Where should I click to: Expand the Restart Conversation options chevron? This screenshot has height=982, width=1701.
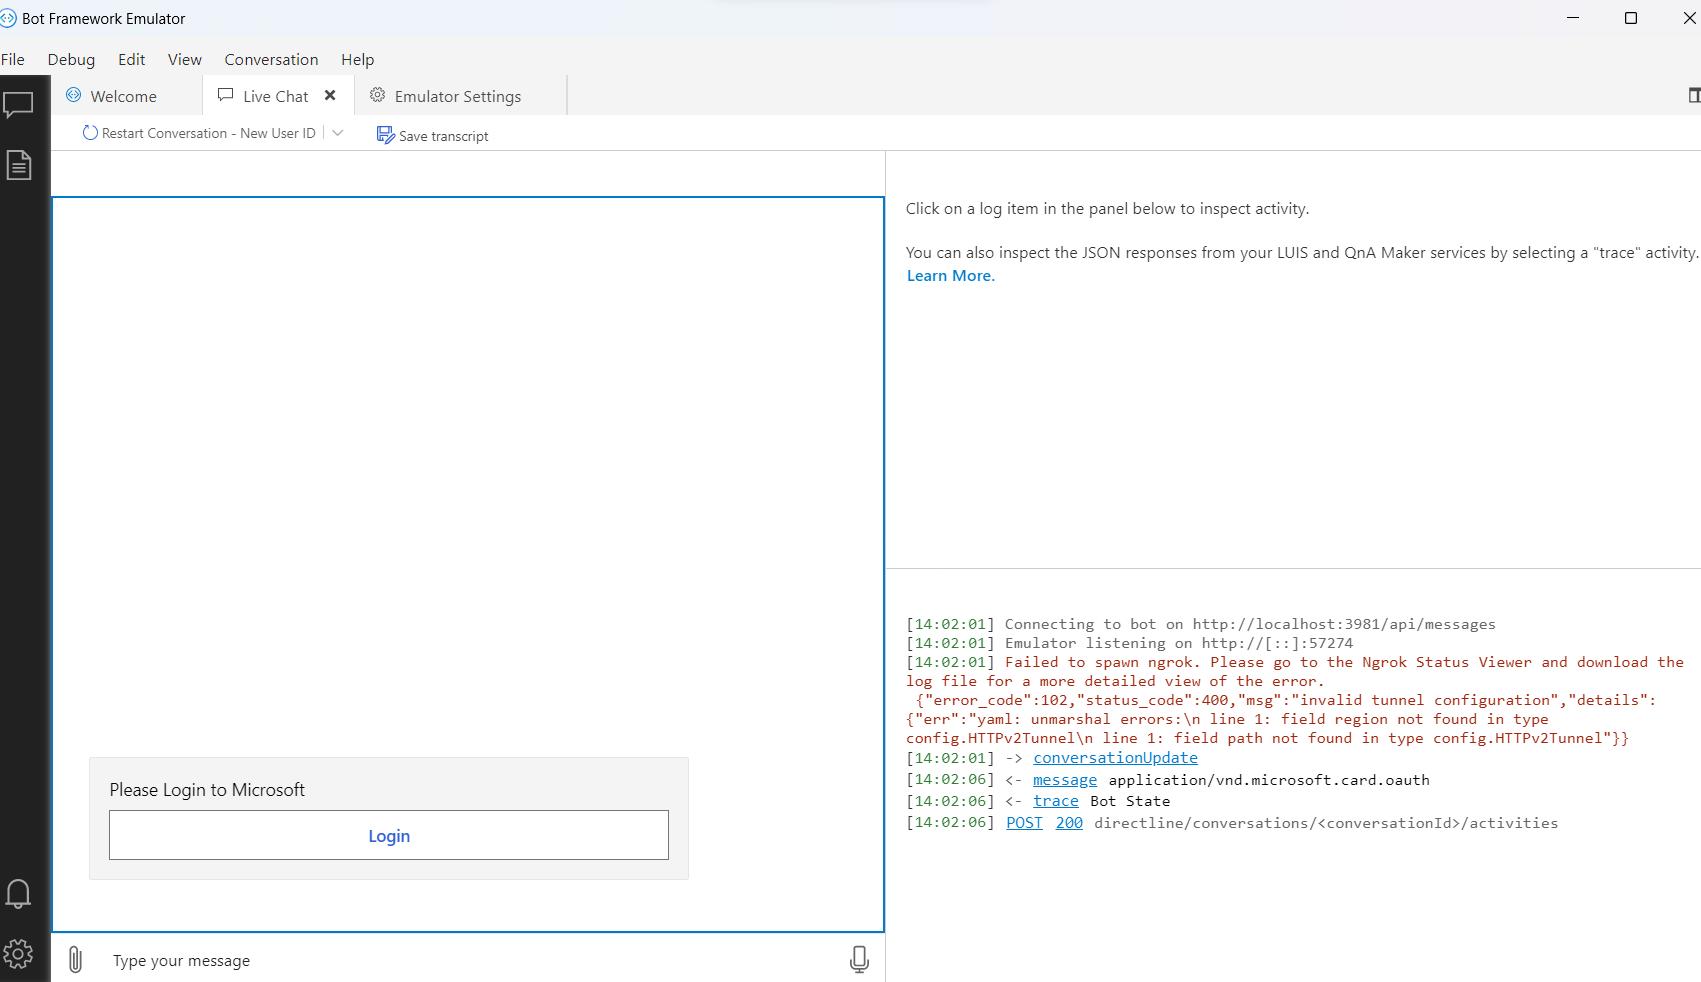click(x=338, y=132)
